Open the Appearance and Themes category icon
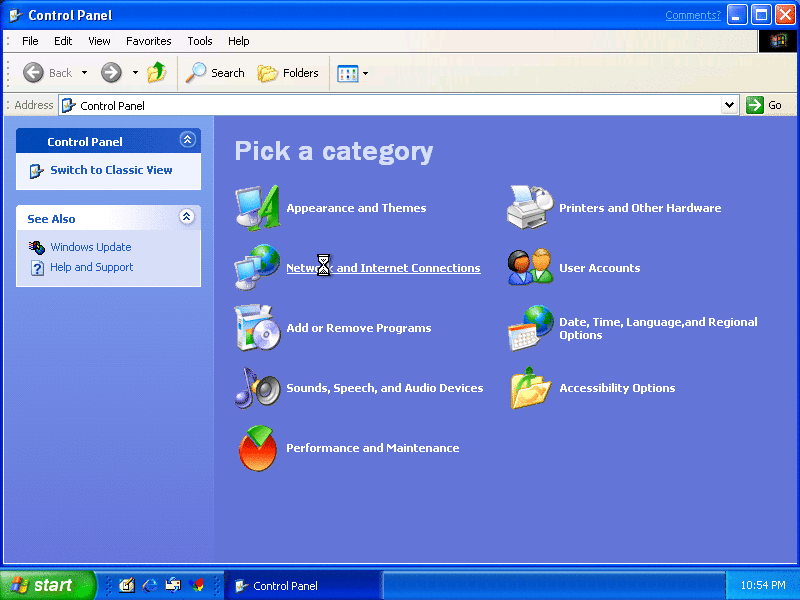This screenshot has height=600, width=800. click(258, 208)
